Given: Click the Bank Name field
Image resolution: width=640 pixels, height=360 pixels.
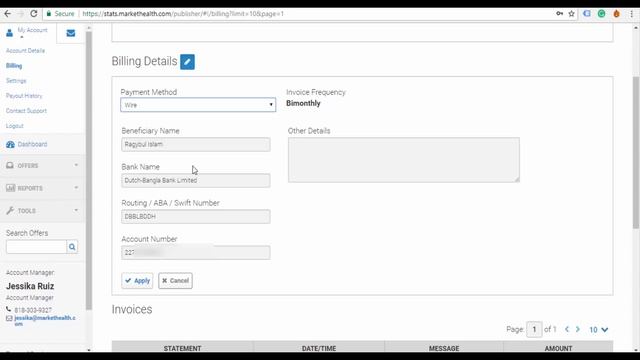Looking at the screenshot, I should (196, 180).
